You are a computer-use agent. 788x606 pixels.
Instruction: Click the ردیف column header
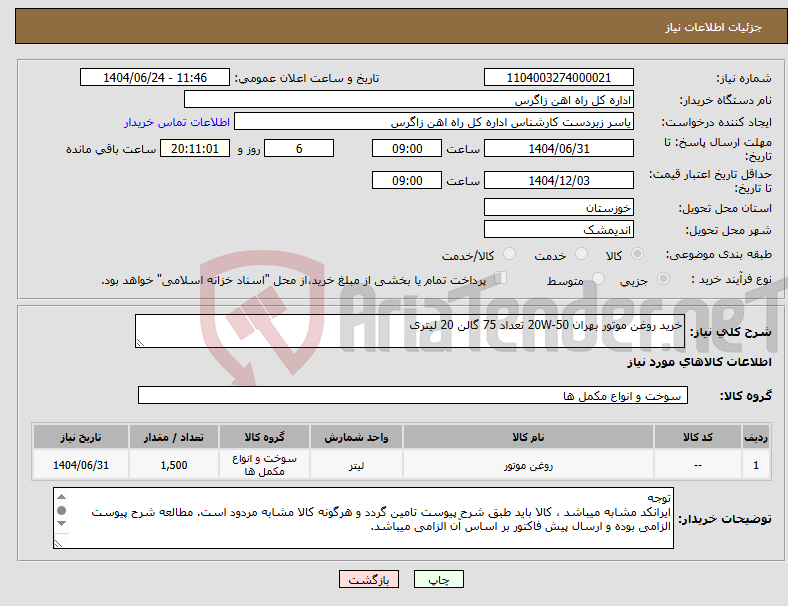tap(756, 437)
